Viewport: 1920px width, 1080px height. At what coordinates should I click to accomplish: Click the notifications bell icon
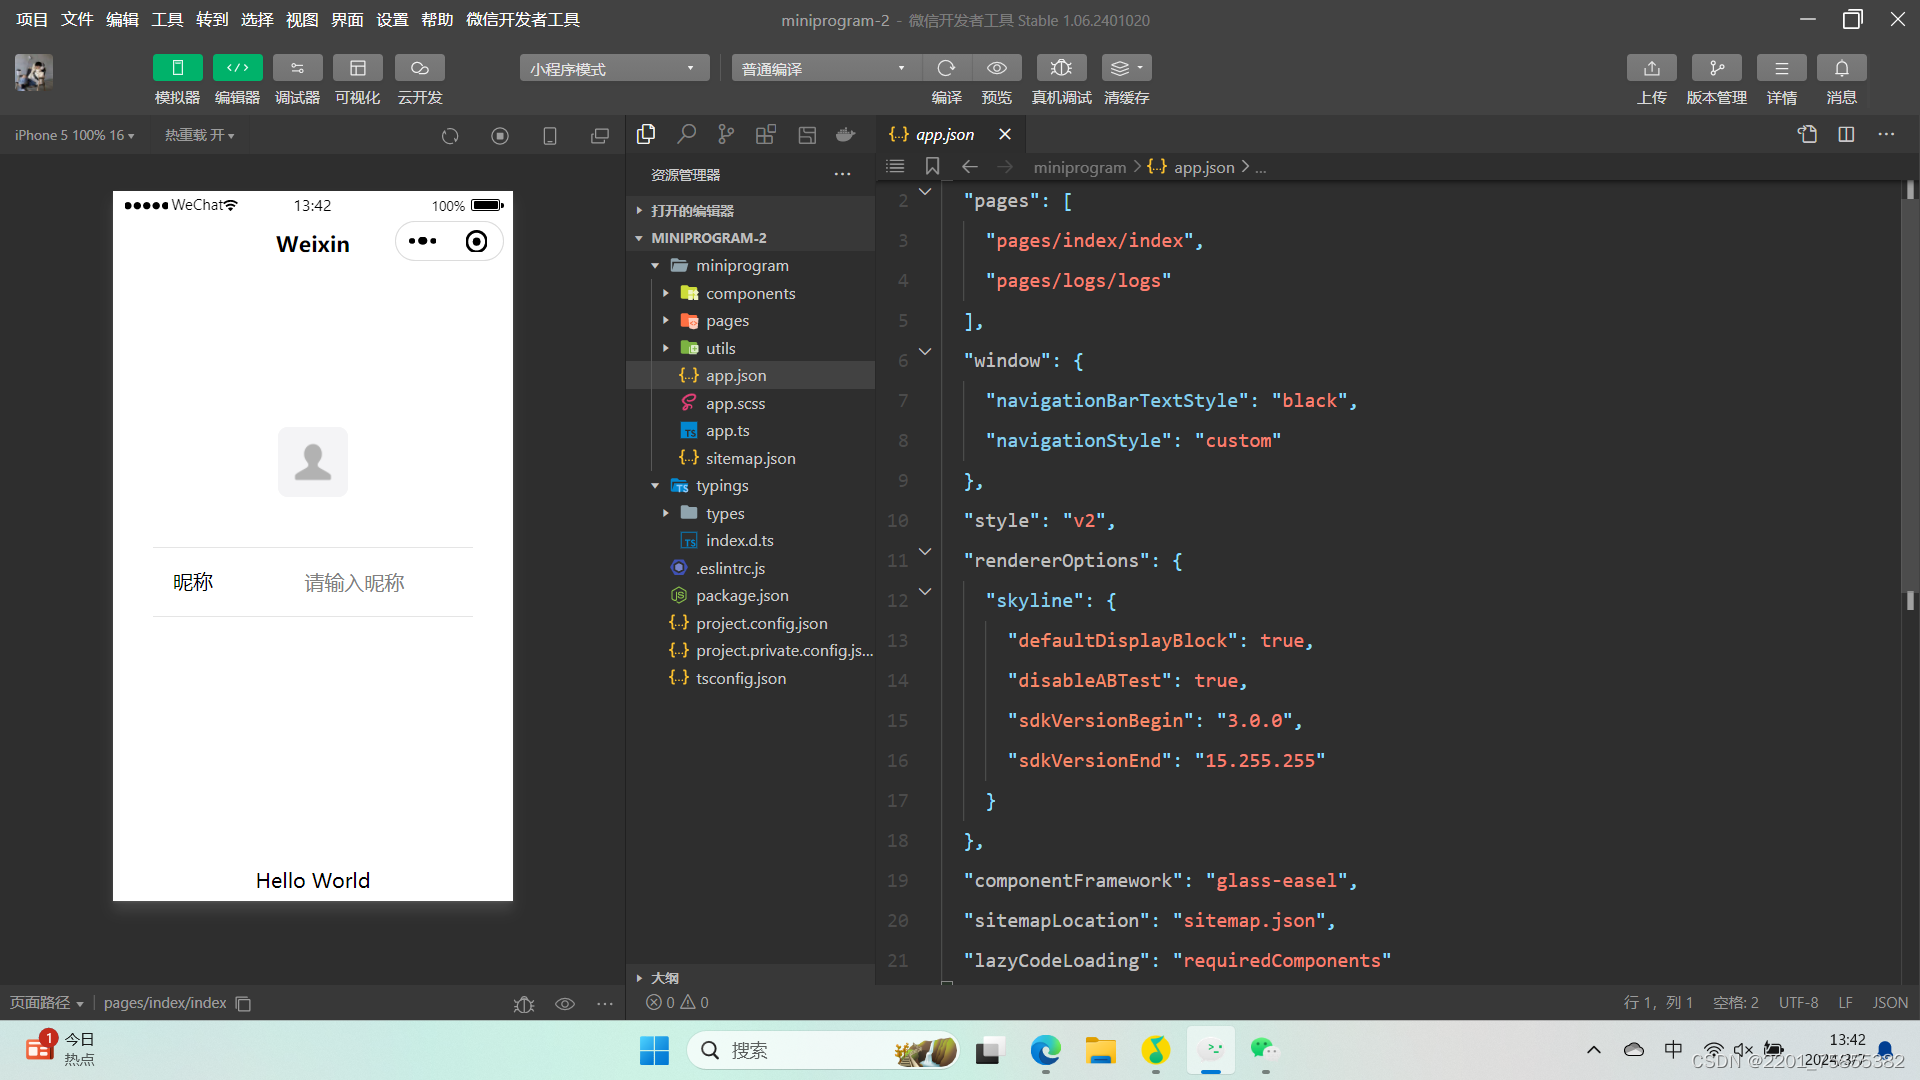(1841, 68)
